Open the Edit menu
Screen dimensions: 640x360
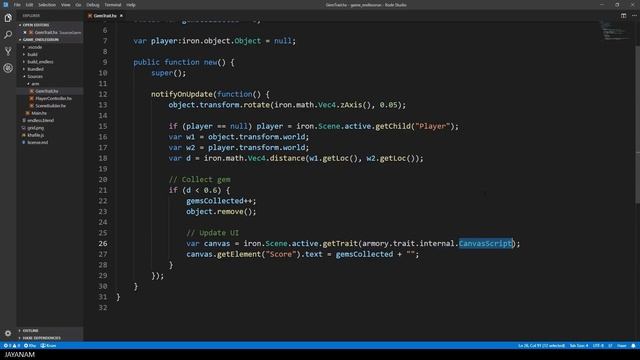point(29,5)
